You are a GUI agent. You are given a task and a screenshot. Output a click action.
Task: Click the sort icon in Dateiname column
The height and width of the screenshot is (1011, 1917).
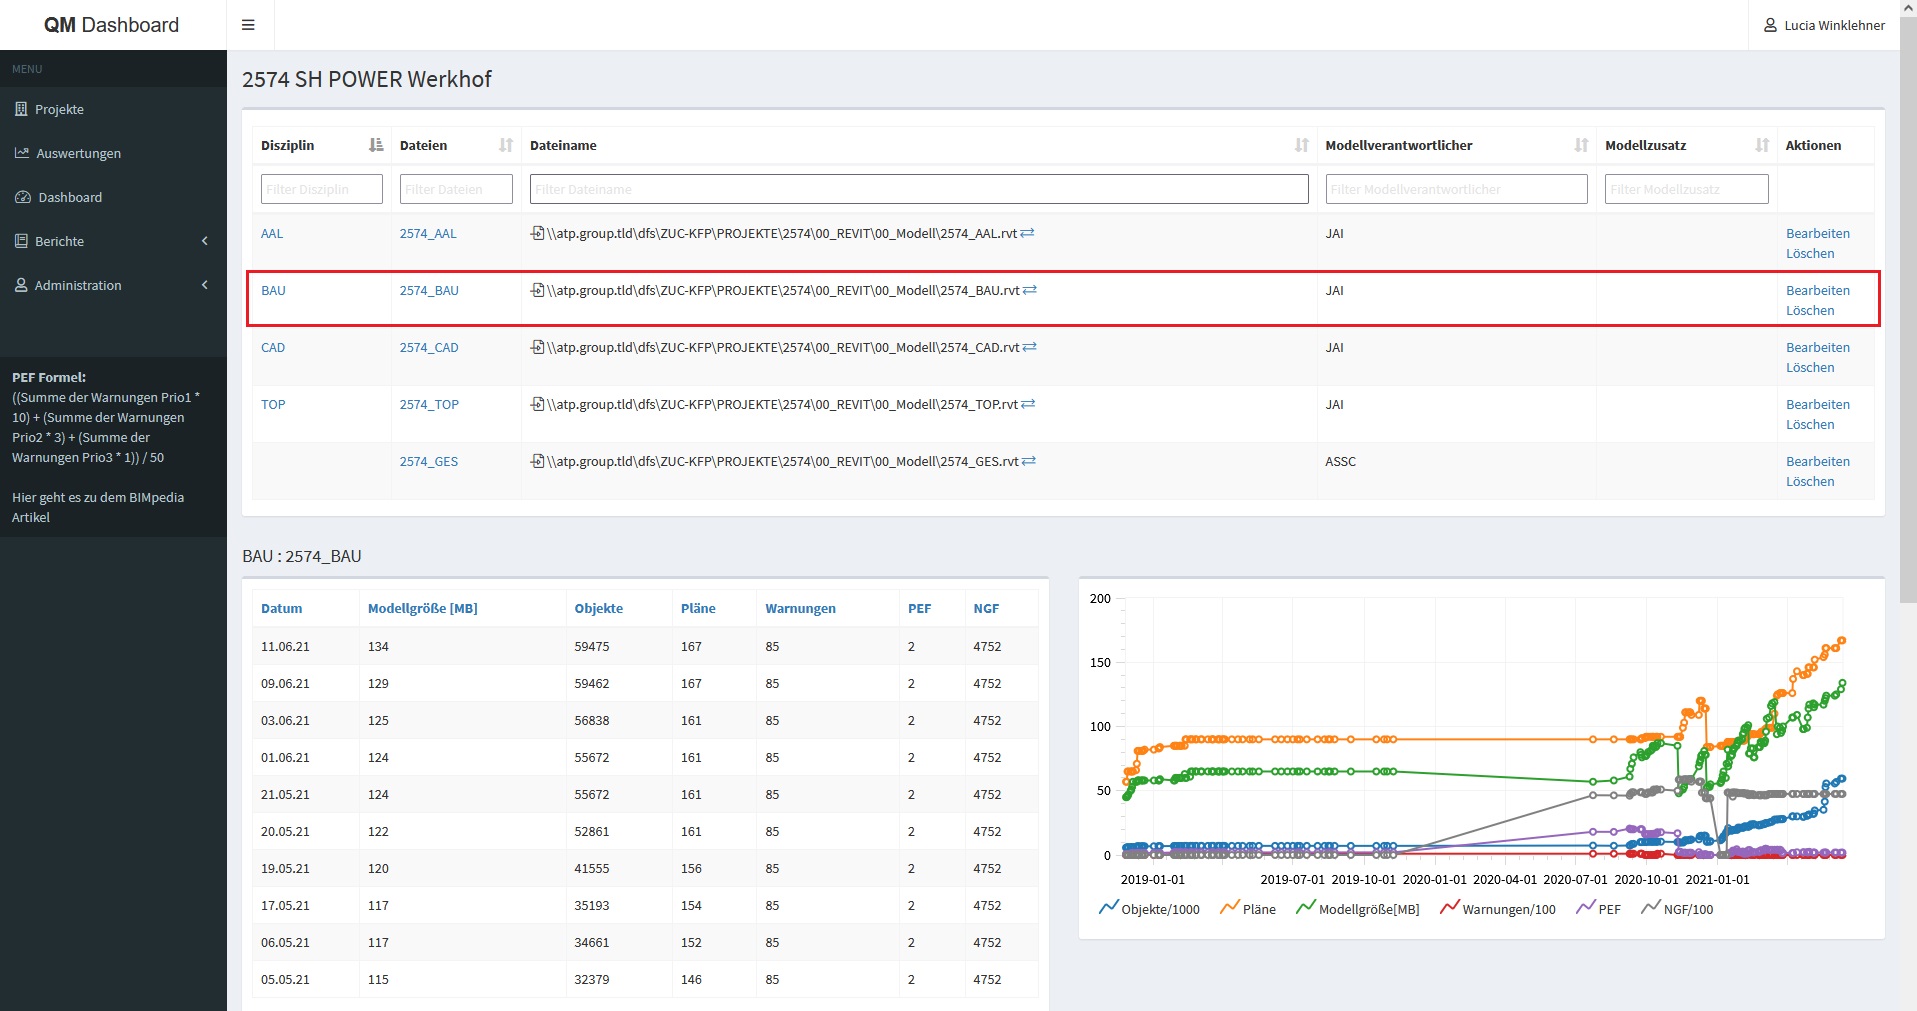[x=1301, y=145]
